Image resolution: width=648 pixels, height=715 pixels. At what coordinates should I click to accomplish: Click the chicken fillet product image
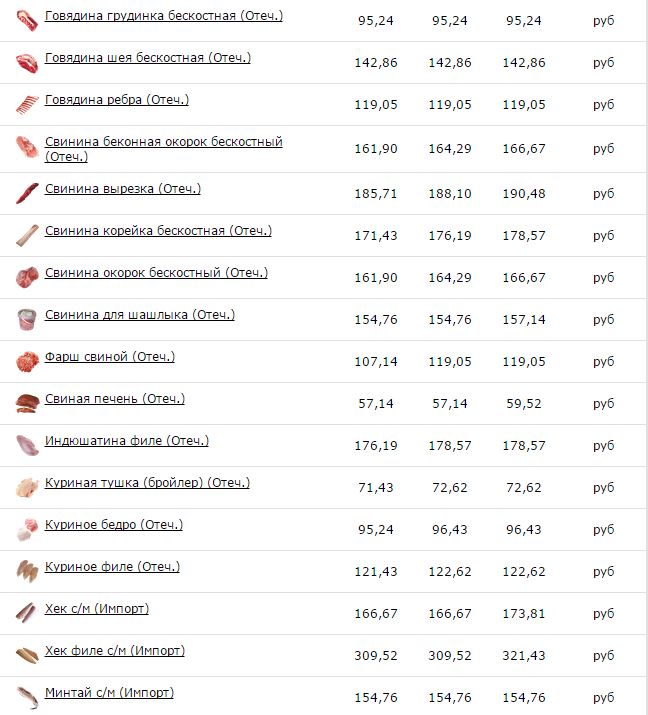[x=27, y=571]
